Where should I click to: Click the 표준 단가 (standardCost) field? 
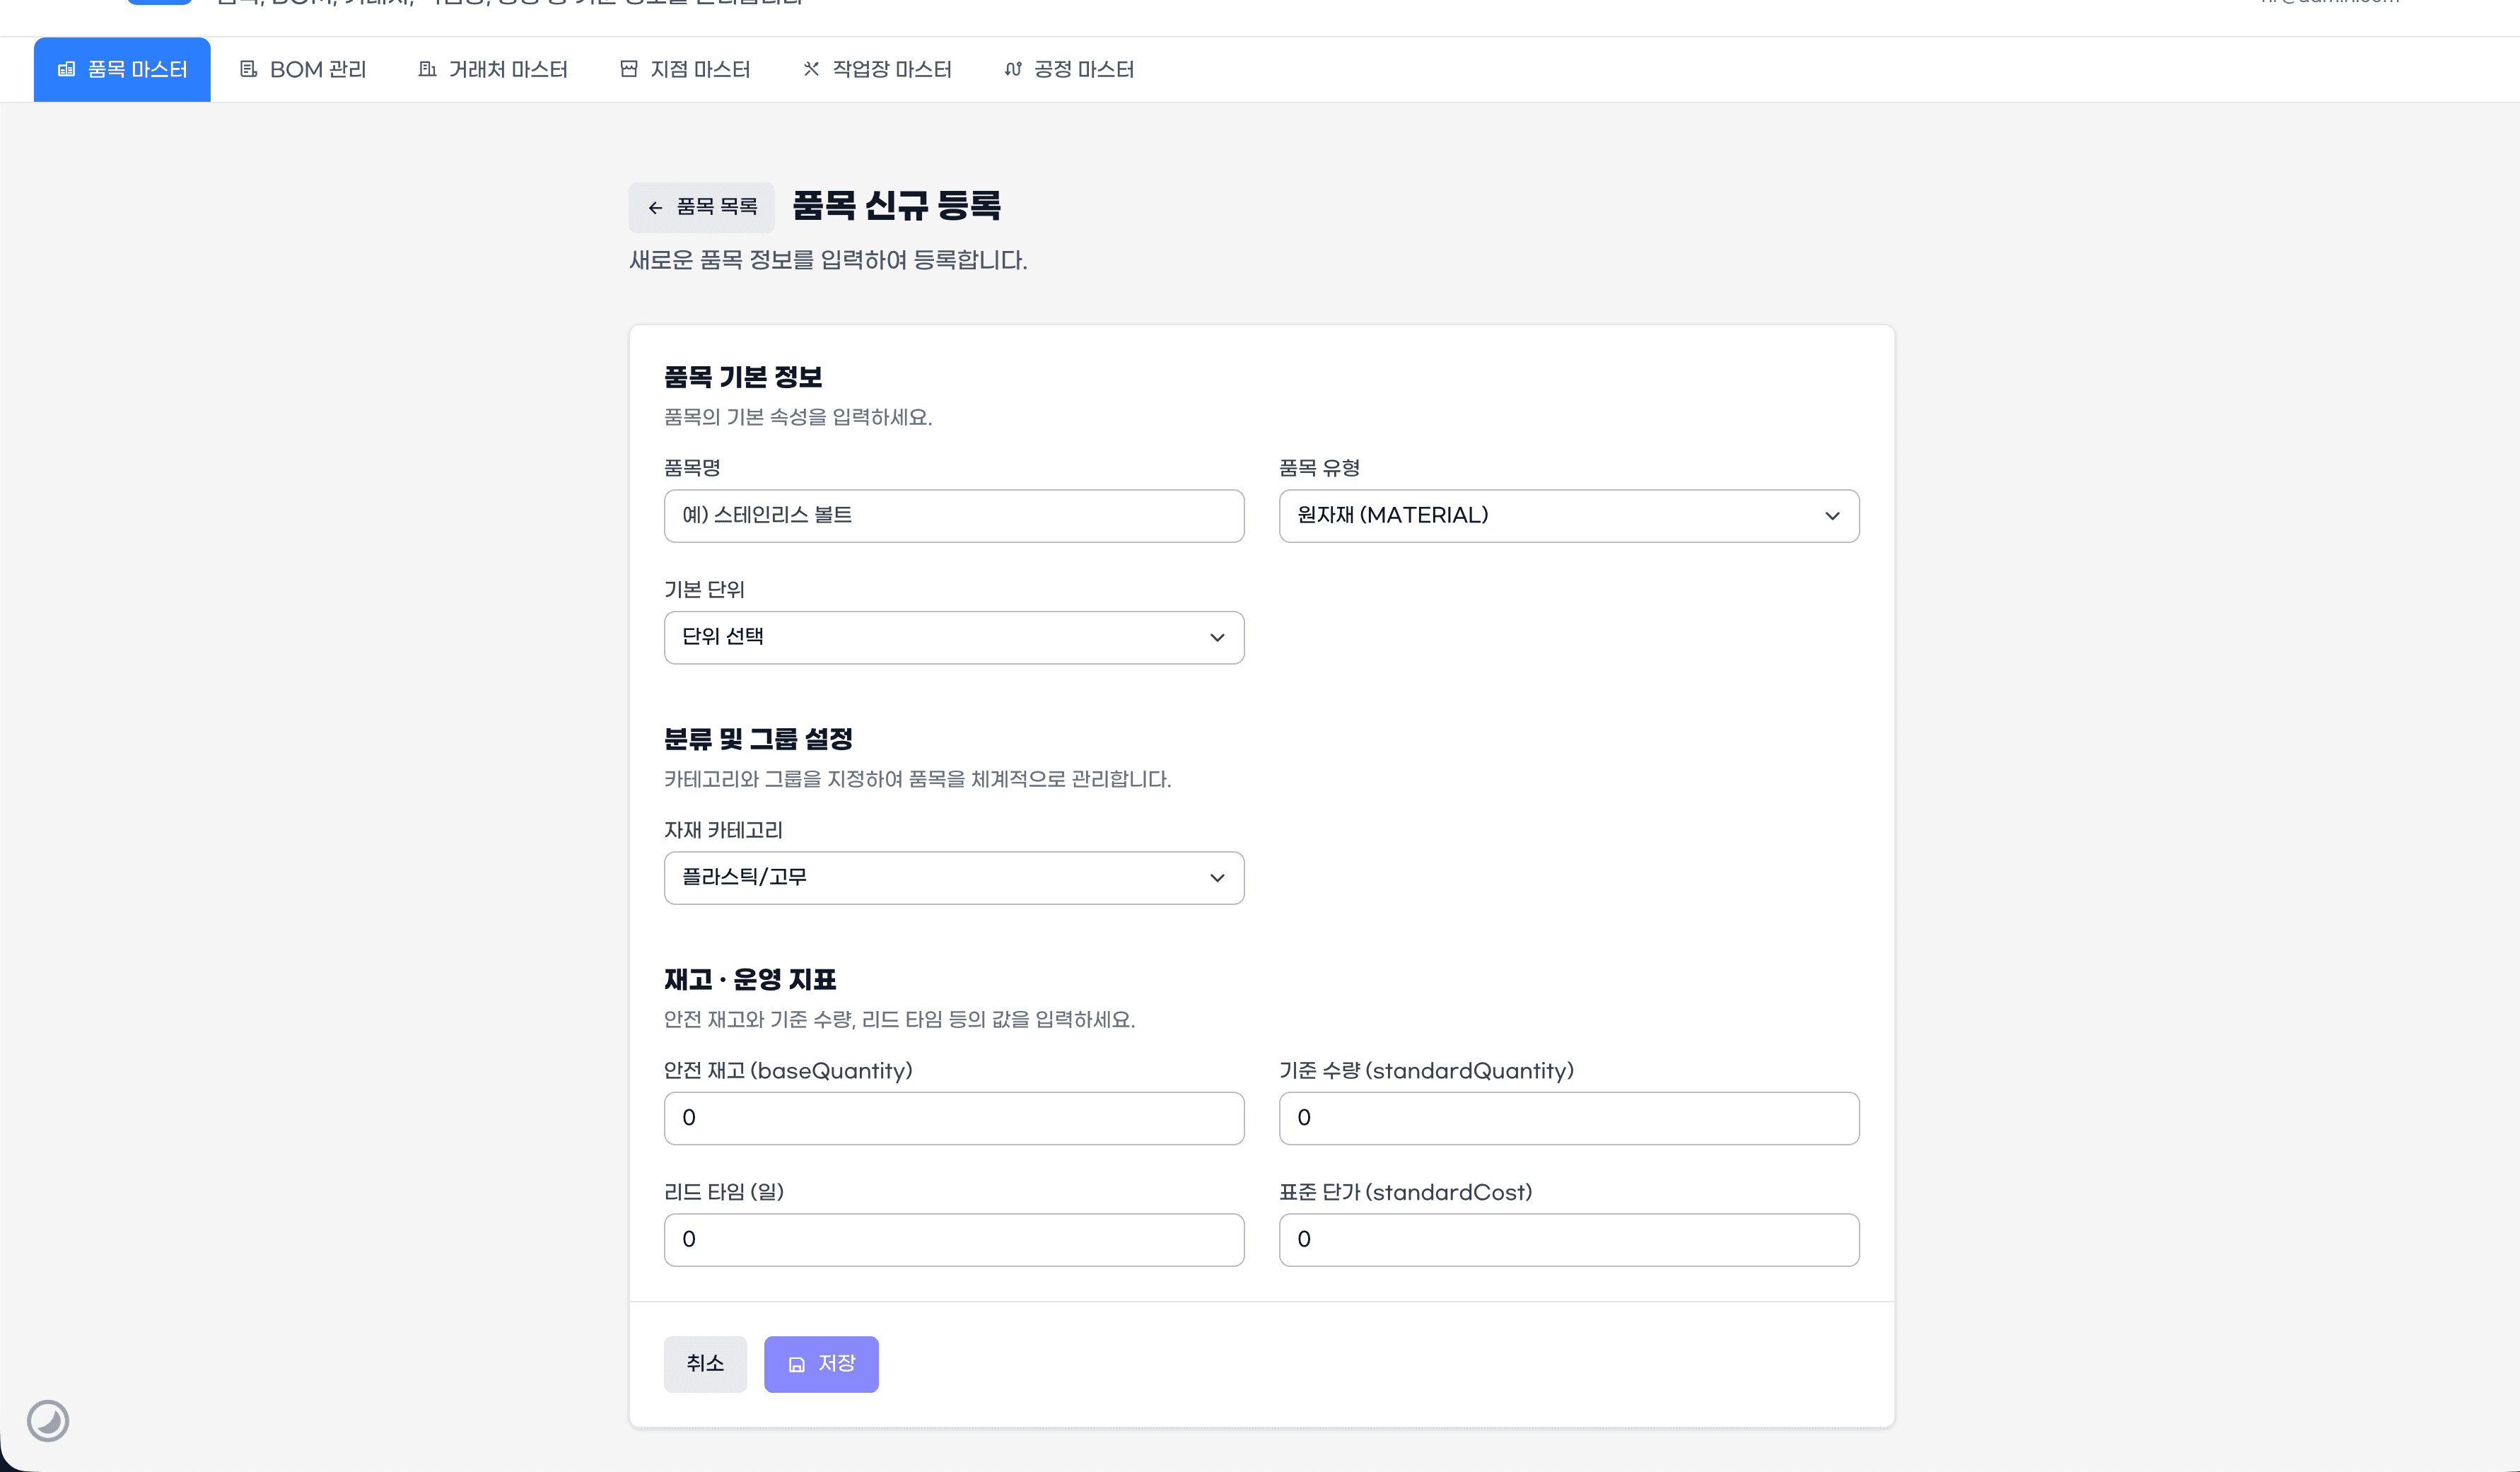(1568, 1240)
